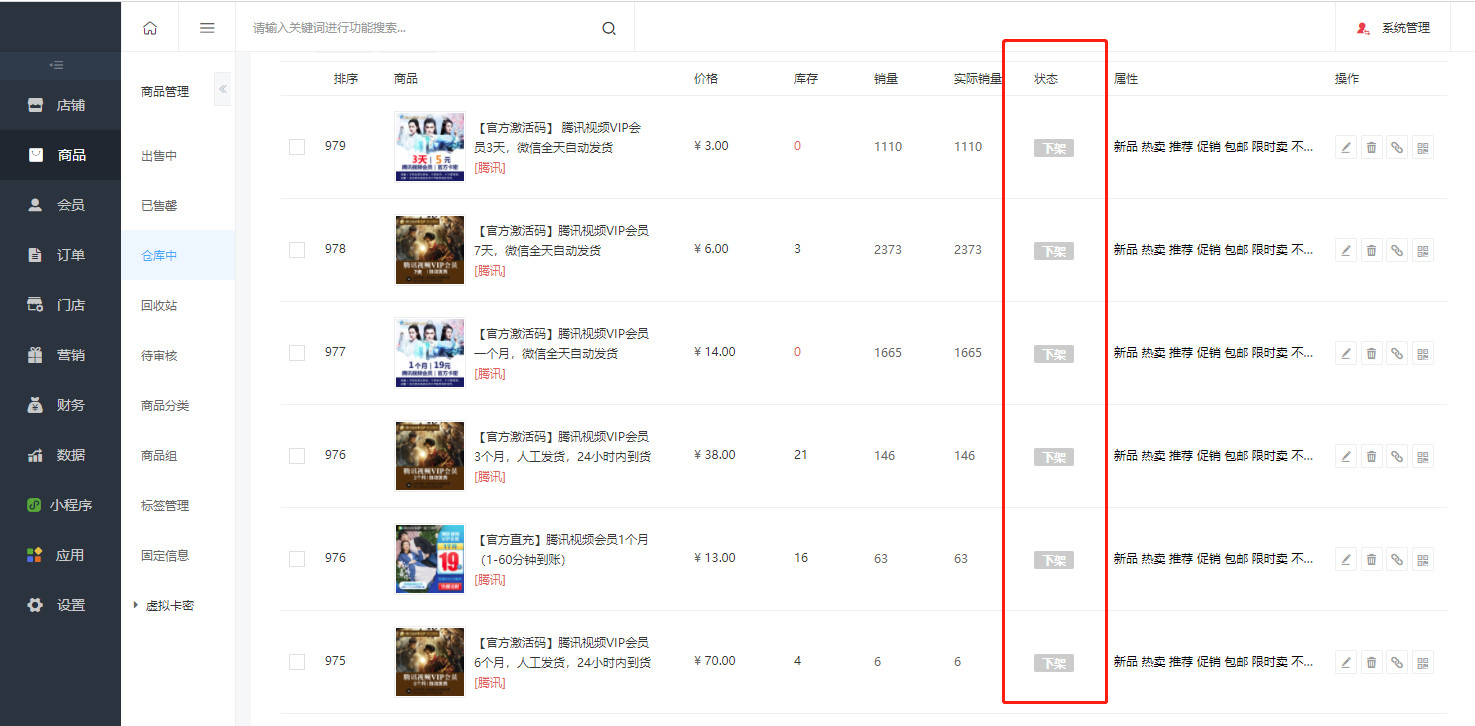
Task: Expand the 虚拟卡密 tree item
Action: (x=136, y=605)
